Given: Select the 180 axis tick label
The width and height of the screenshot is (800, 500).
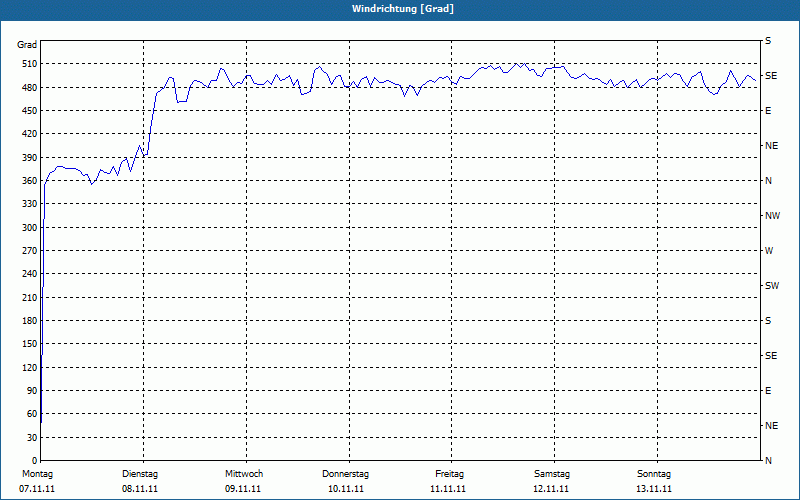Looking at the screenshot, I should pyautogui.click(x=30, y=321).
